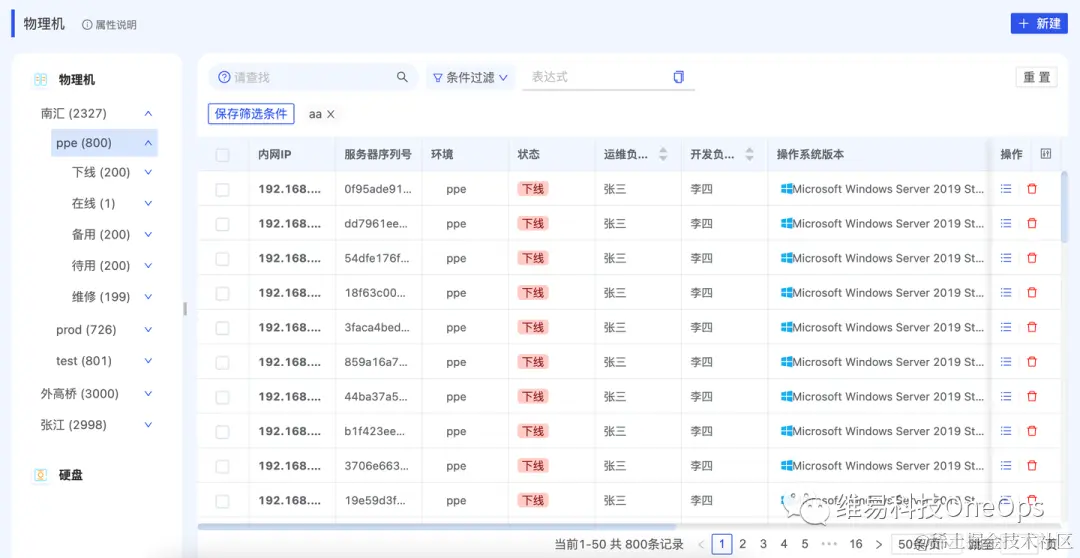Image resolution: width=1080 pixels, height=558 pixels.
Task: Go to page 16
Action: pos(856,544)
